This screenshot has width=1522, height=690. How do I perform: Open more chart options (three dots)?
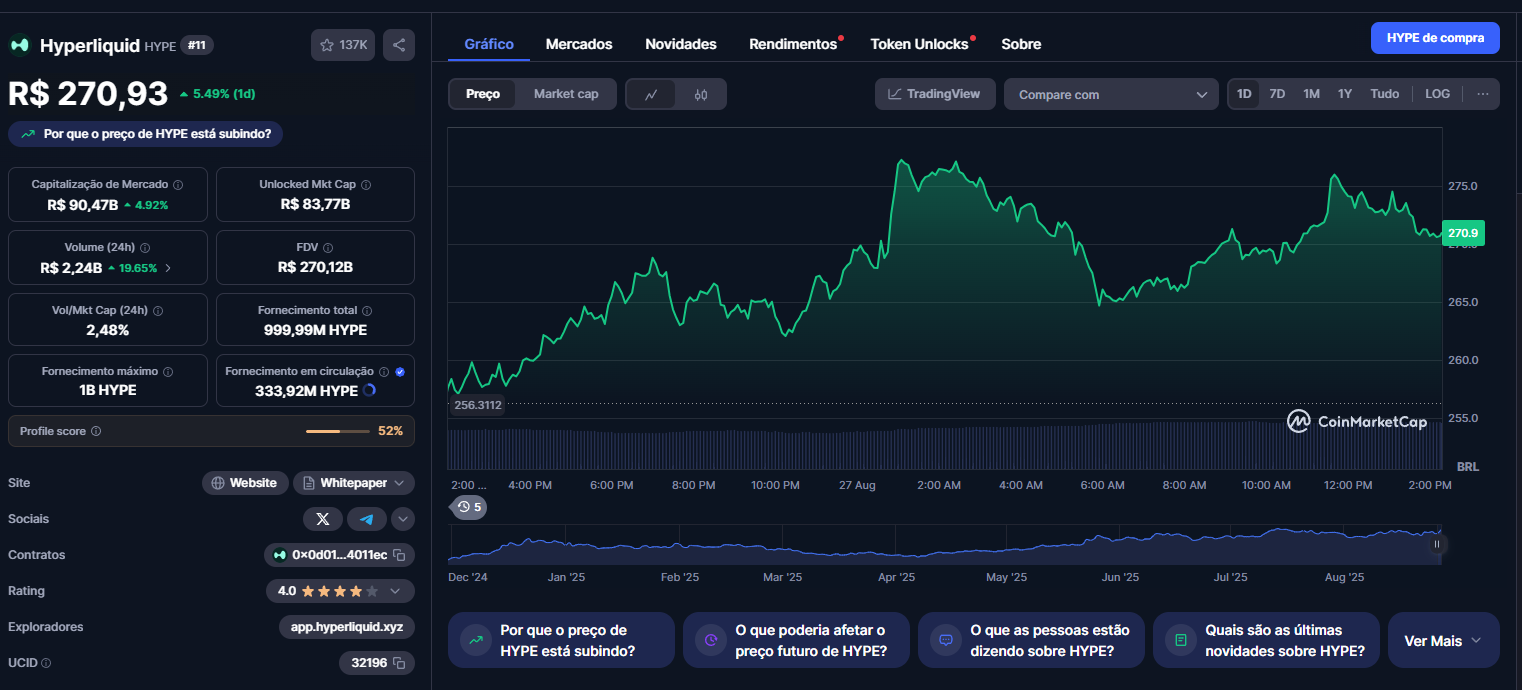1482,94
